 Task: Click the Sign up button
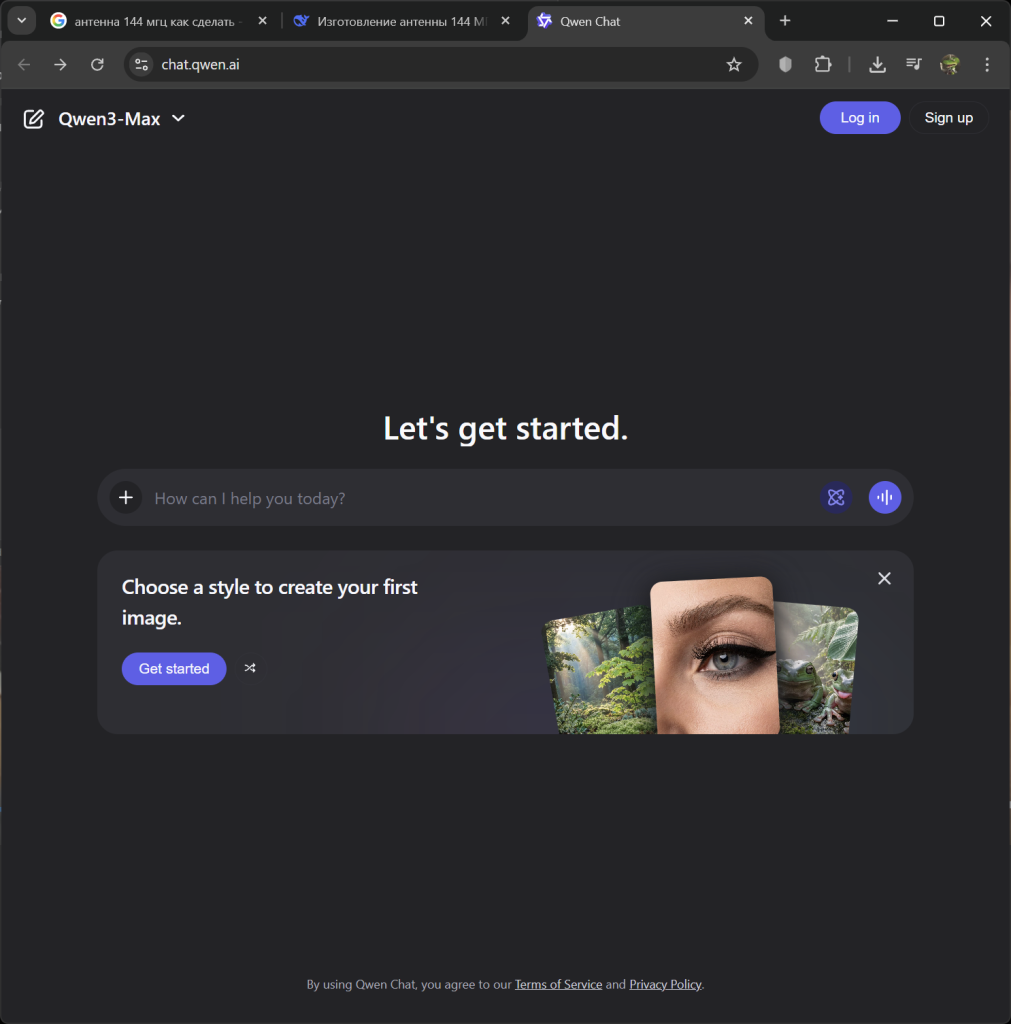tap(948, 118)
